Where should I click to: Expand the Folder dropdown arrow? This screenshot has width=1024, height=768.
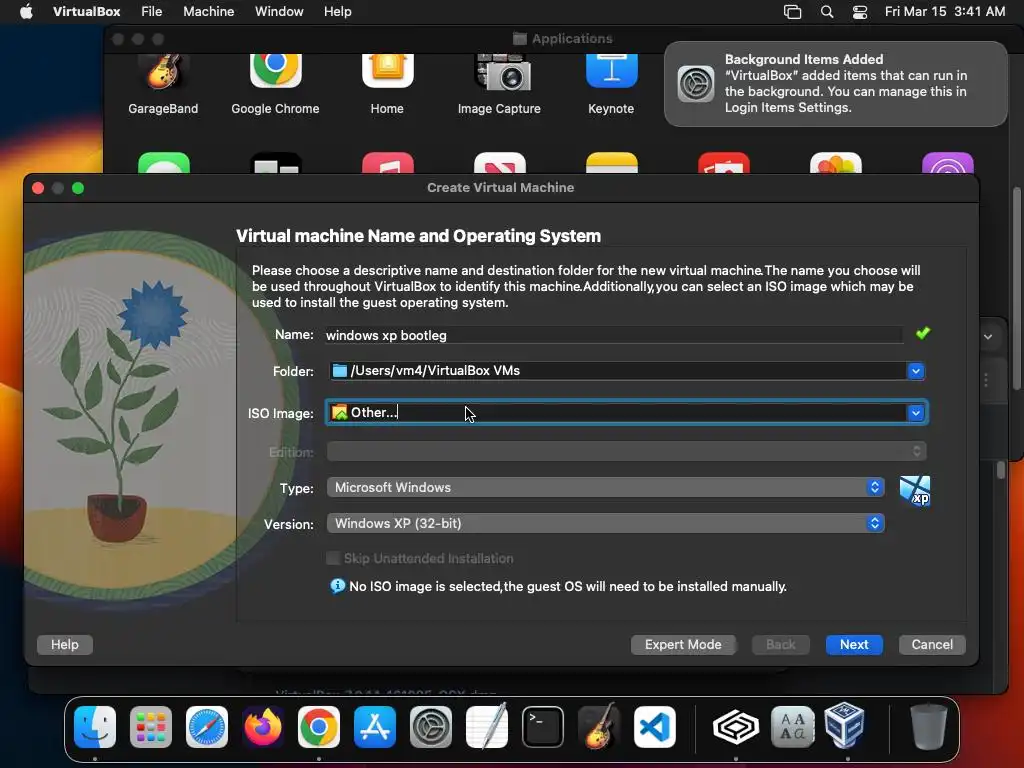click(916, 371)
